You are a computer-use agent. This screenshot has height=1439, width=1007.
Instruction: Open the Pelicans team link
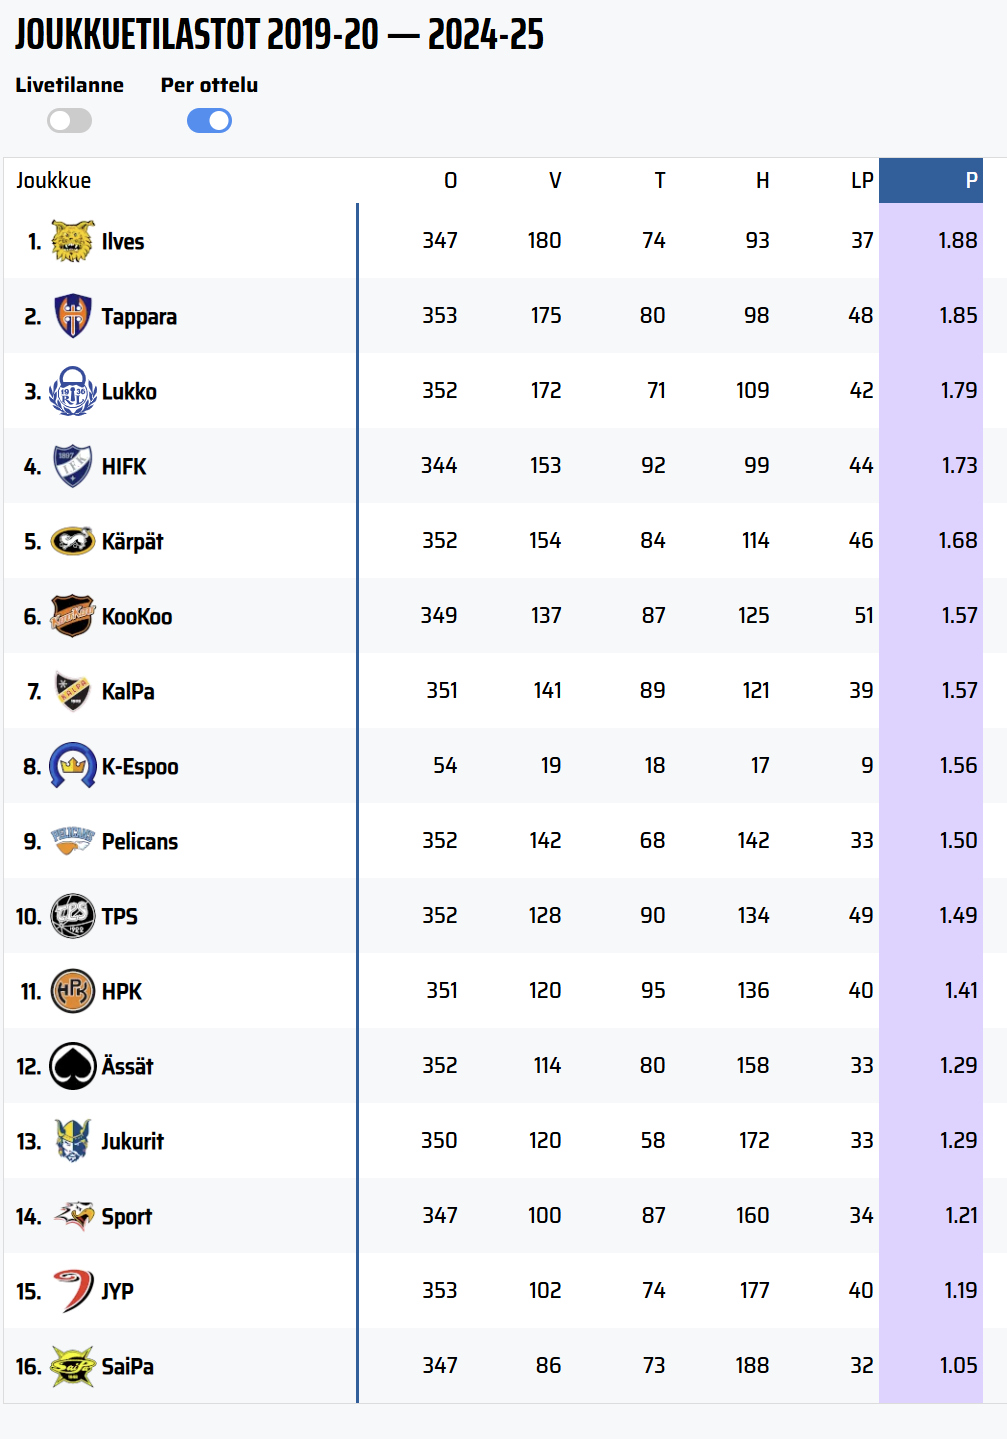point(140,842)
